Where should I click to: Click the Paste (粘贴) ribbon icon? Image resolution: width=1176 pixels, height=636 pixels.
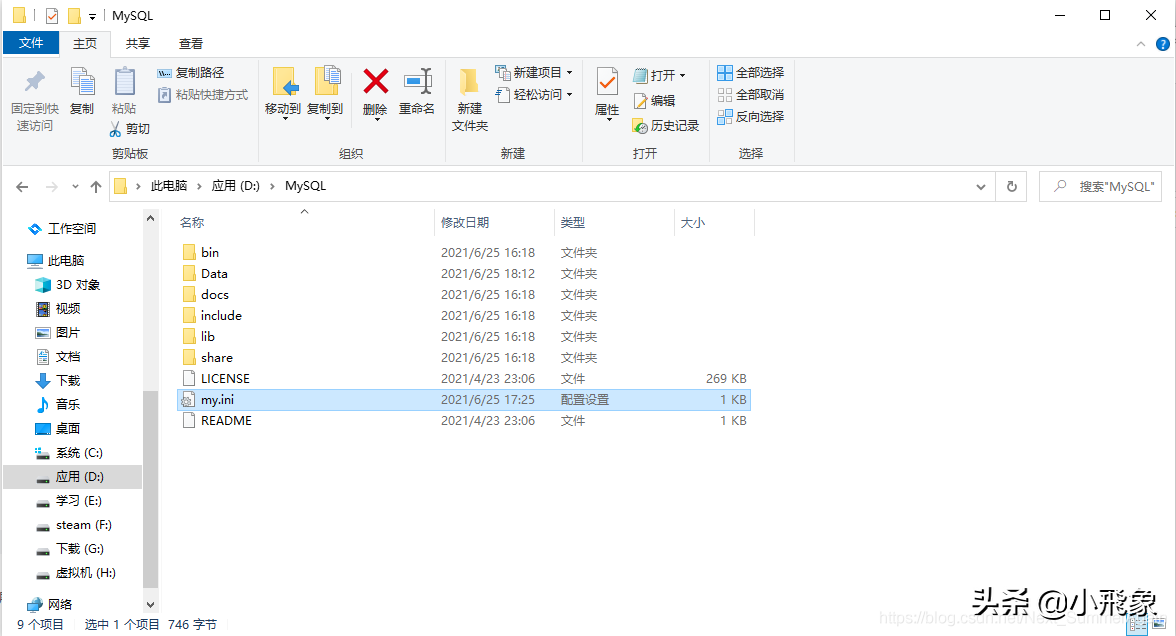(x=124, y=82)
